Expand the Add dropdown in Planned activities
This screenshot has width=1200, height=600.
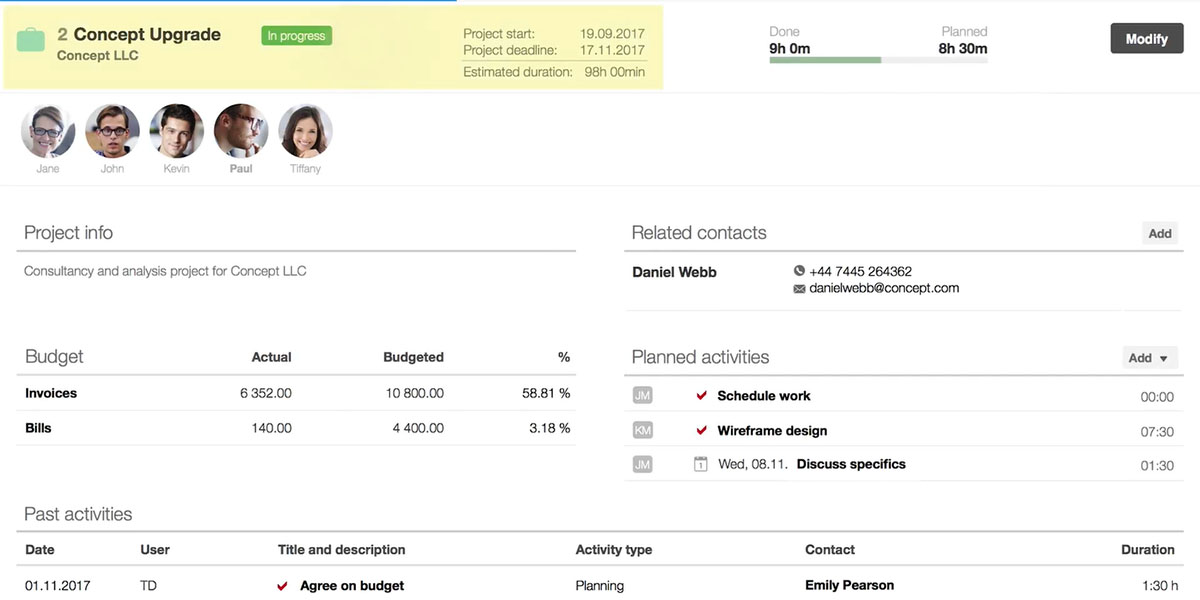(x=1148, y=358)
